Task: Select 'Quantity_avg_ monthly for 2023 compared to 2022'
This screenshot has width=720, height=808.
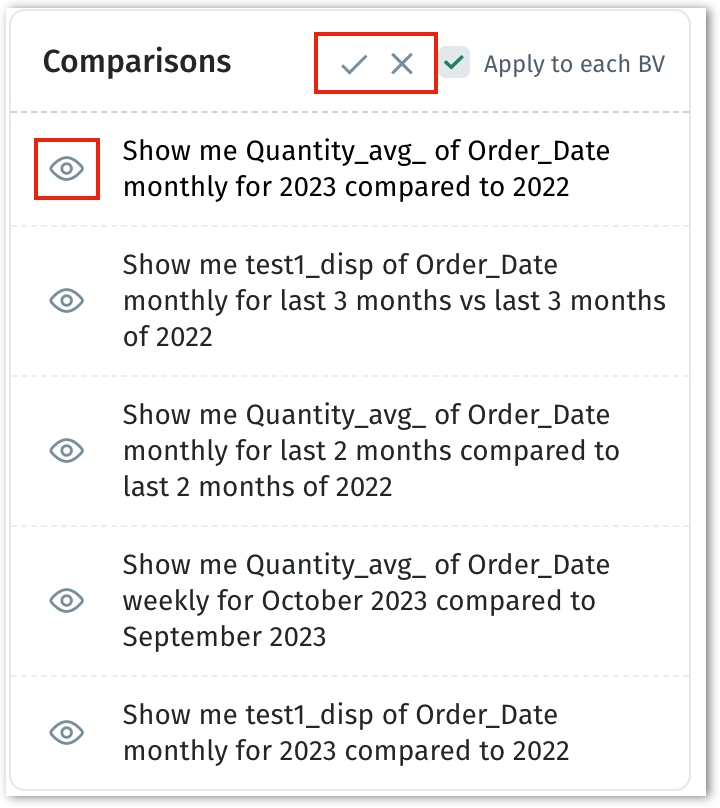Action: click(x=366, y=169)
